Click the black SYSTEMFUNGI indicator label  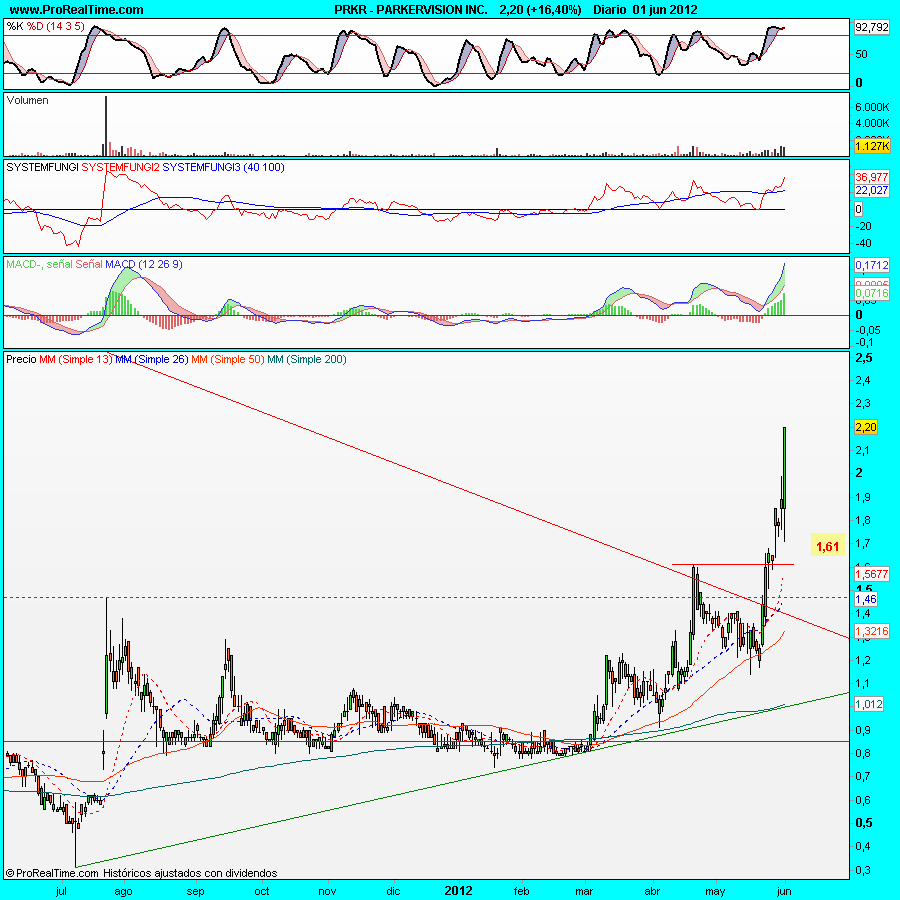[x=42, y=168]
